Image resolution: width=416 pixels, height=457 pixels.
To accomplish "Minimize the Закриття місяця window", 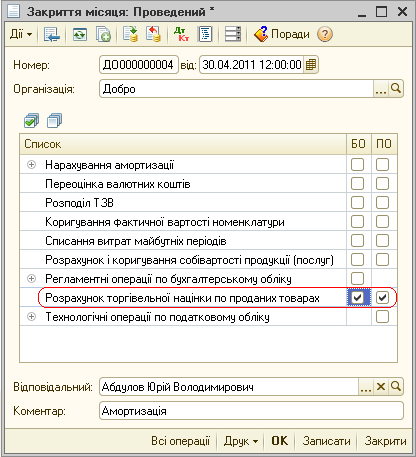I will tap(362, 13).
